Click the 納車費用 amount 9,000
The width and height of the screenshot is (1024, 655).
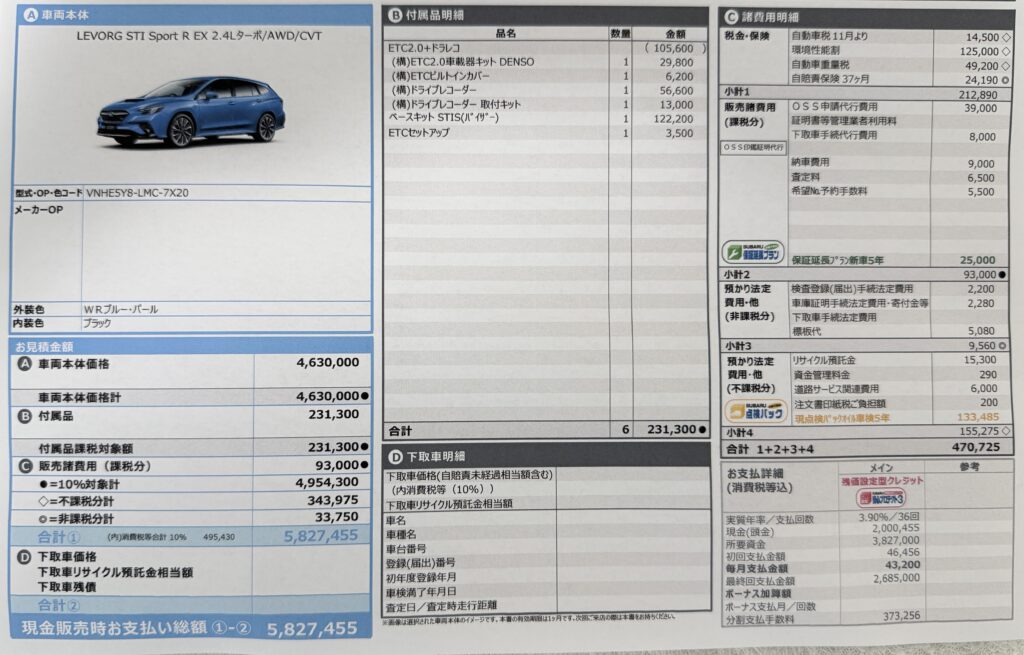click(x=982, y=164)
